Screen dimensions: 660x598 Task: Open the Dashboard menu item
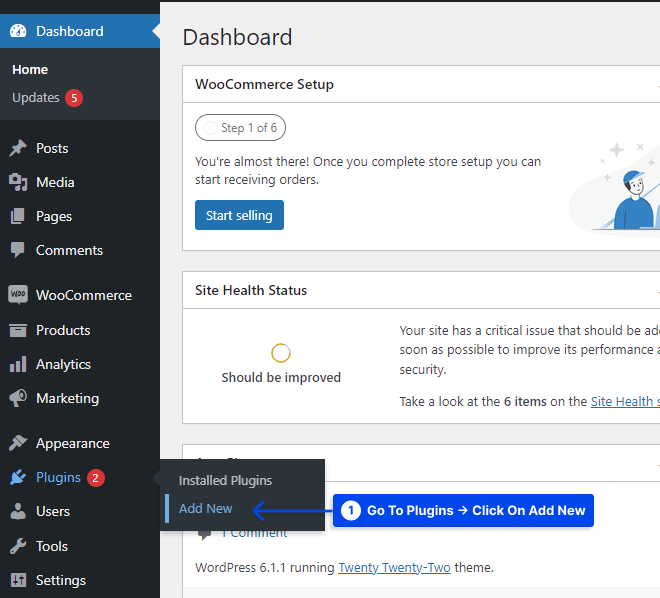click(x=80, y=31)
